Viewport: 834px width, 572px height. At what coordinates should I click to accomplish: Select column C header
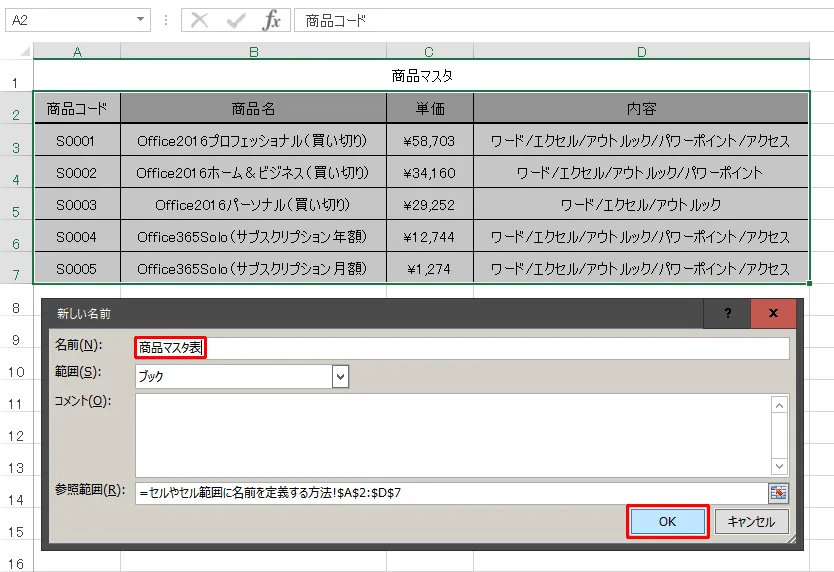click(429, 52)
